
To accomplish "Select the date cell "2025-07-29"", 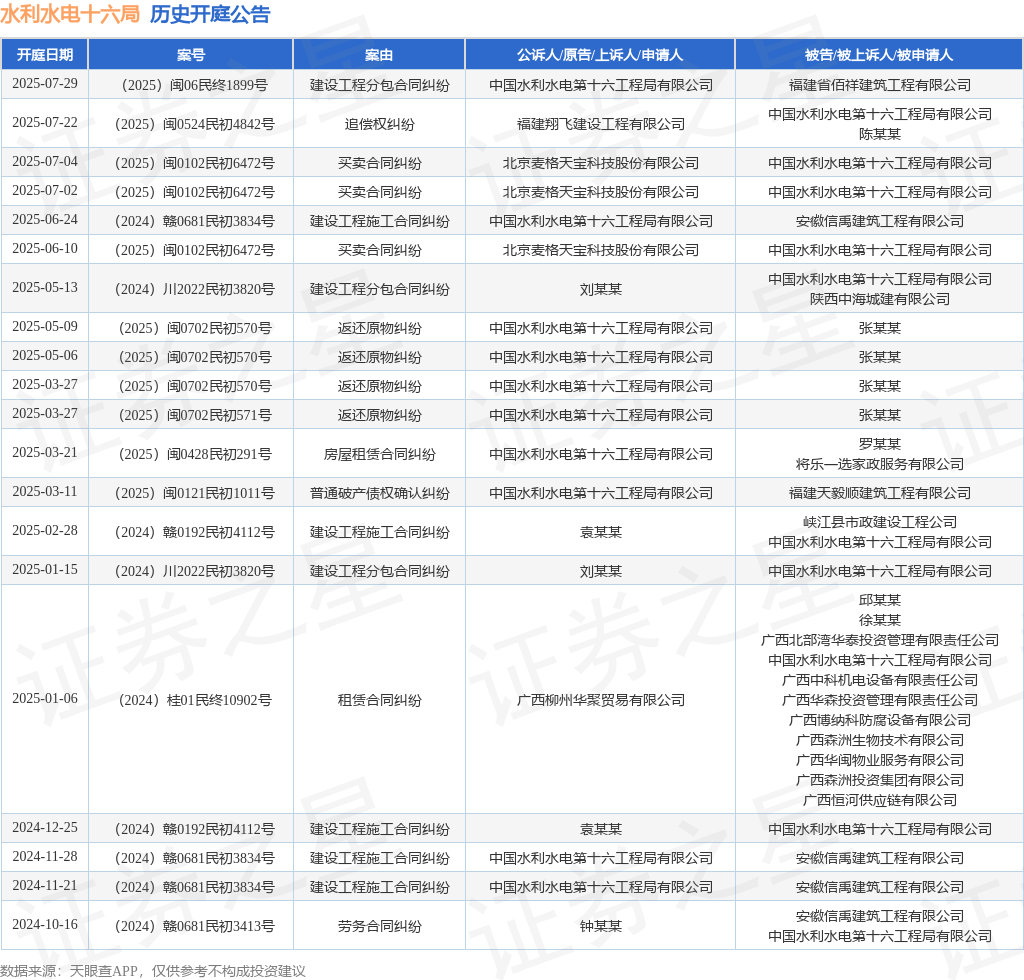I will pos(44,84).
